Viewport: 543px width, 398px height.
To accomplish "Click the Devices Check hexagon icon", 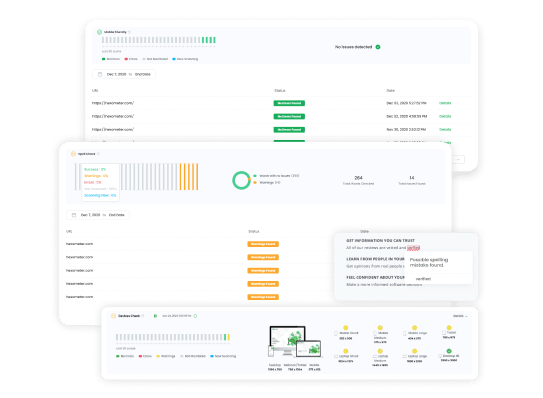I will (113, 316).
